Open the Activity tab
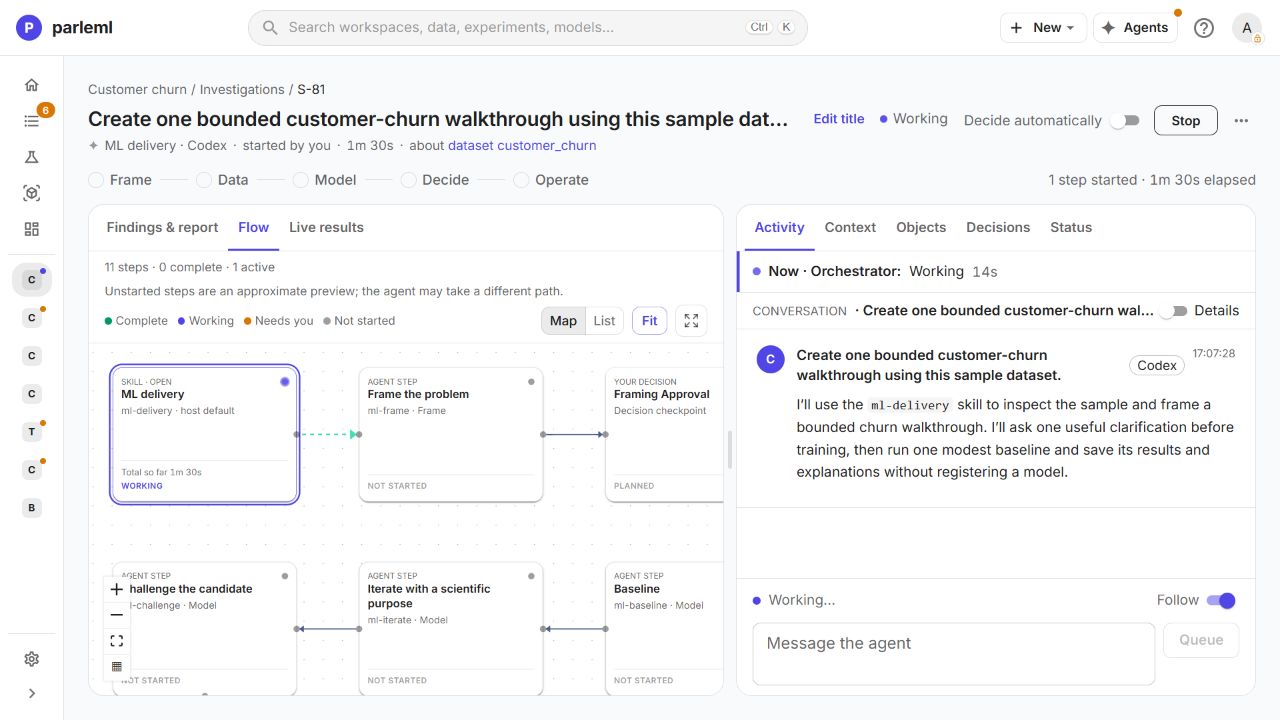The width and height of the screenshot is (1280, 720). [x=779, y=228]
